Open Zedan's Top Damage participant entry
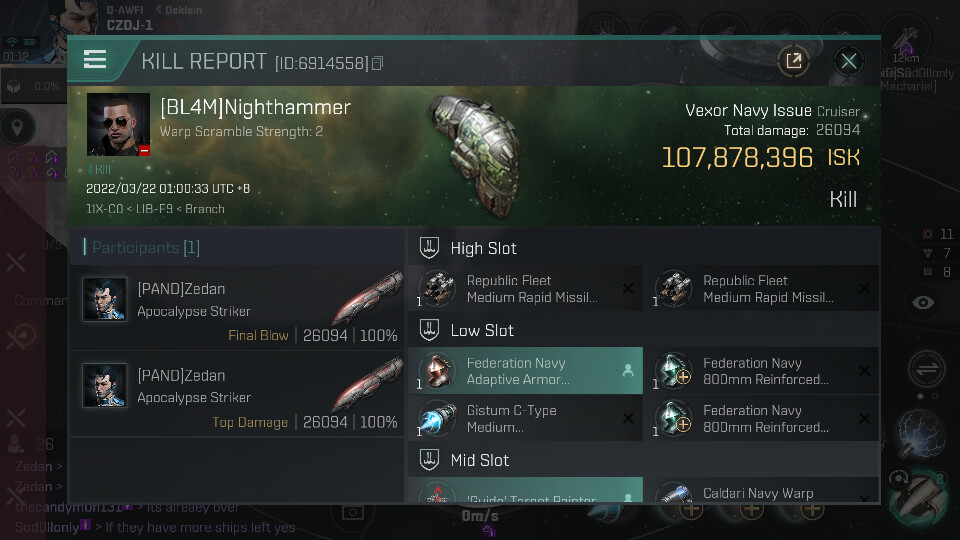The width and height of the screenshot is (960, 540). pyautogui.click(x=238, y=394)
